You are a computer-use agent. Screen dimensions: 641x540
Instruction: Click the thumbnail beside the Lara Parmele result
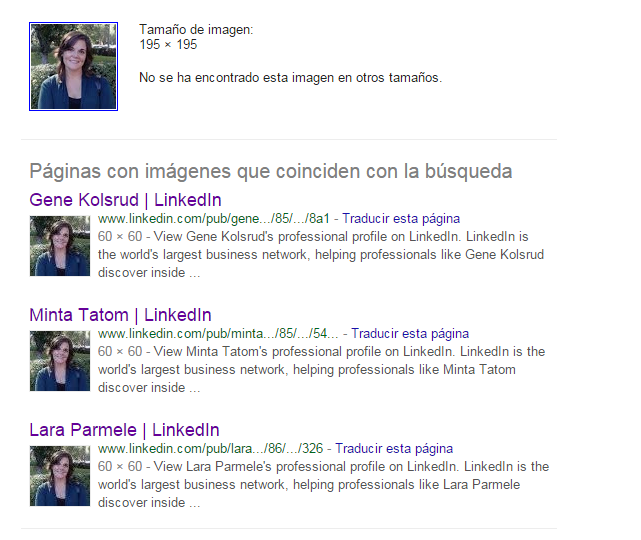60,476
